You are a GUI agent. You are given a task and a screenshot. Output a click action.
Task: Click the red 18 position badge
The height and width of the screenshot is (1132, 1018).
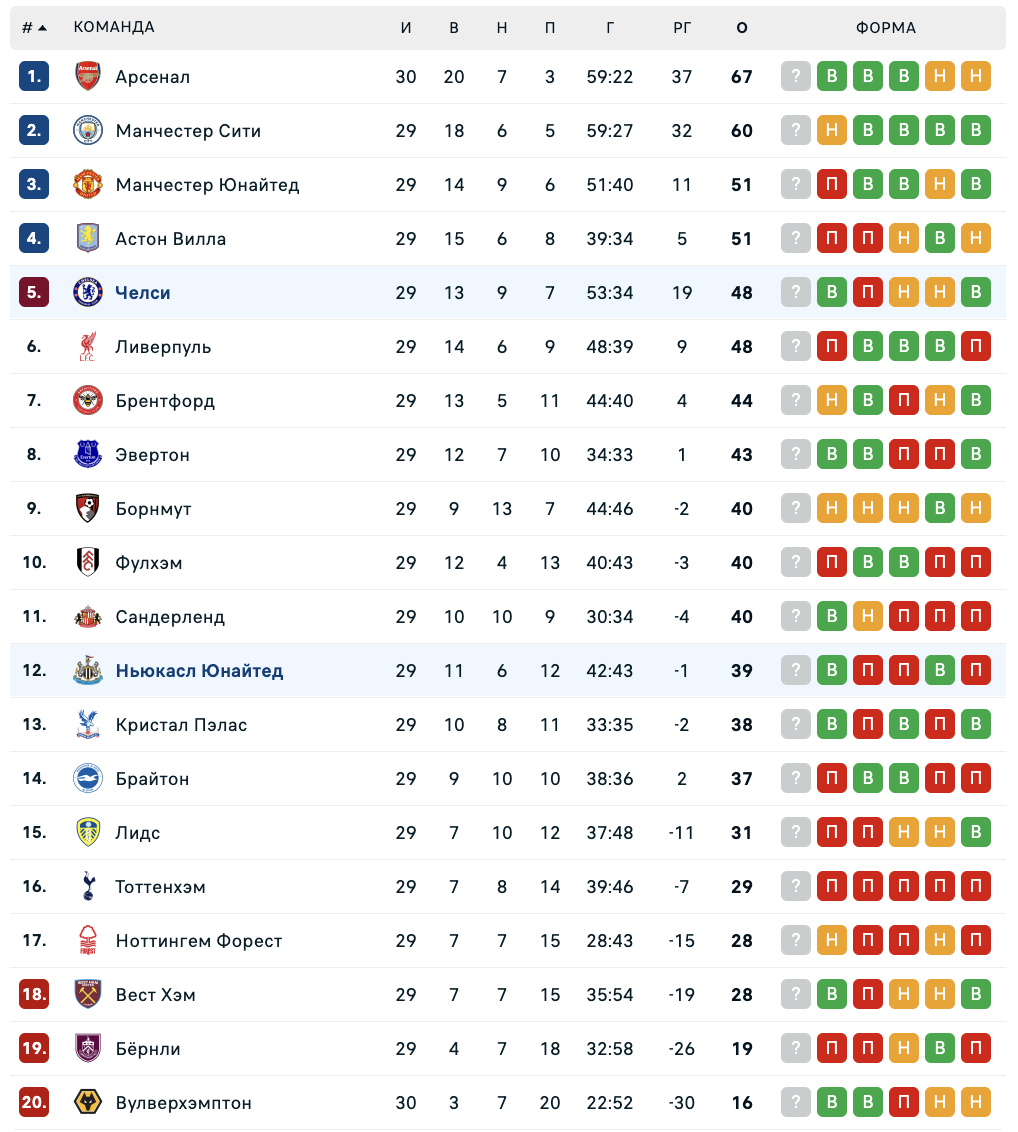[x=34, y=995]
